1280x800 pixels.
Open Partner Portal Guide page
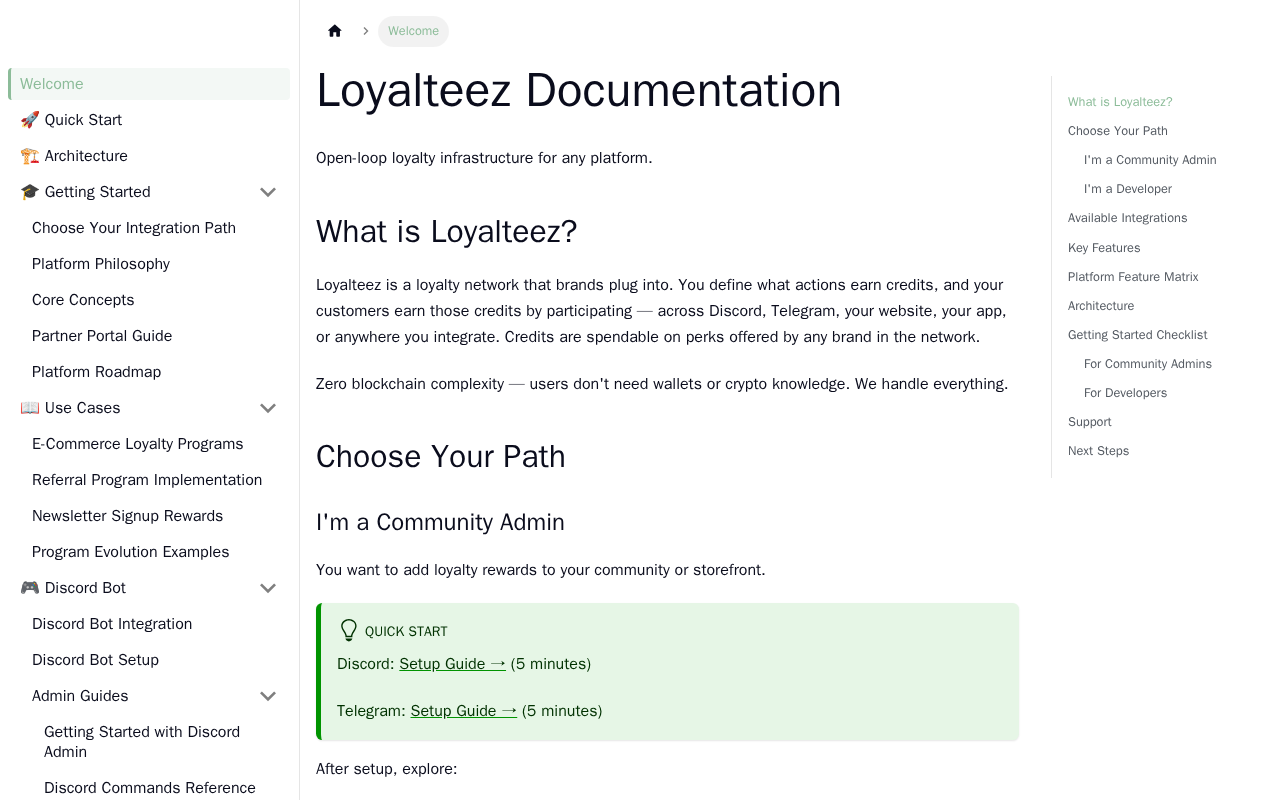pos(102,336)
